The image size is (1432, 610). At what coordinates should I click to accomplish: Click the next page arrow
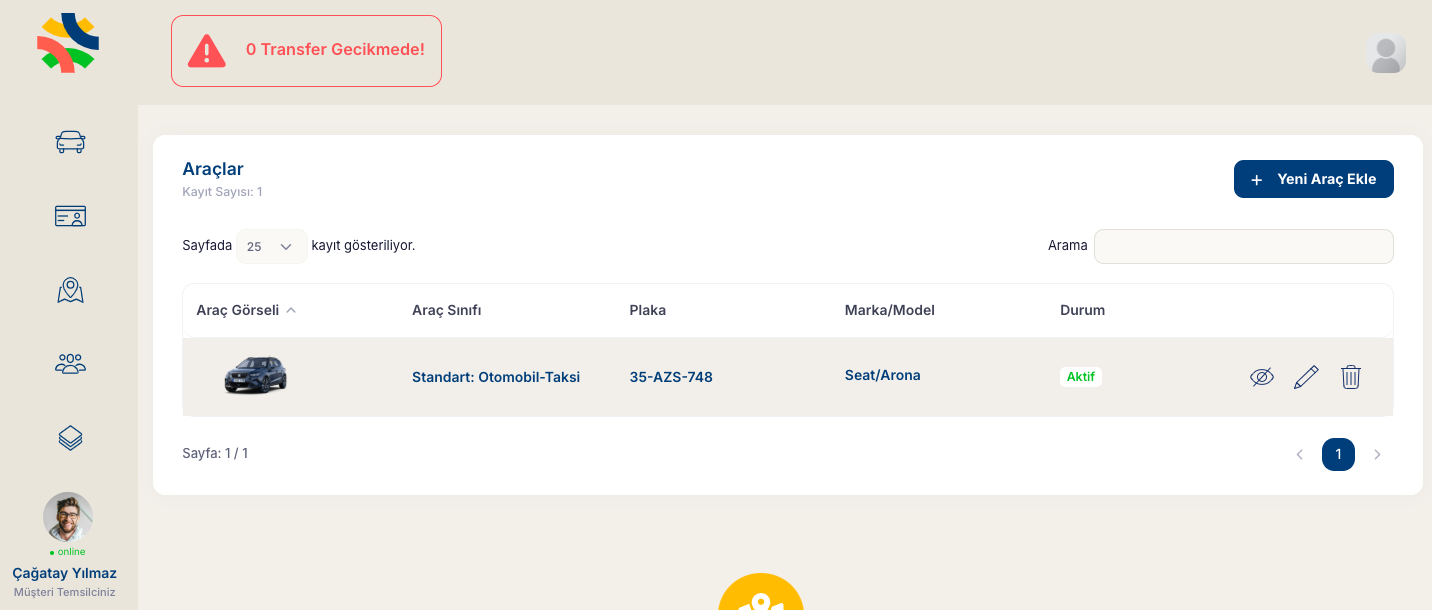[x=1377, y=454]
